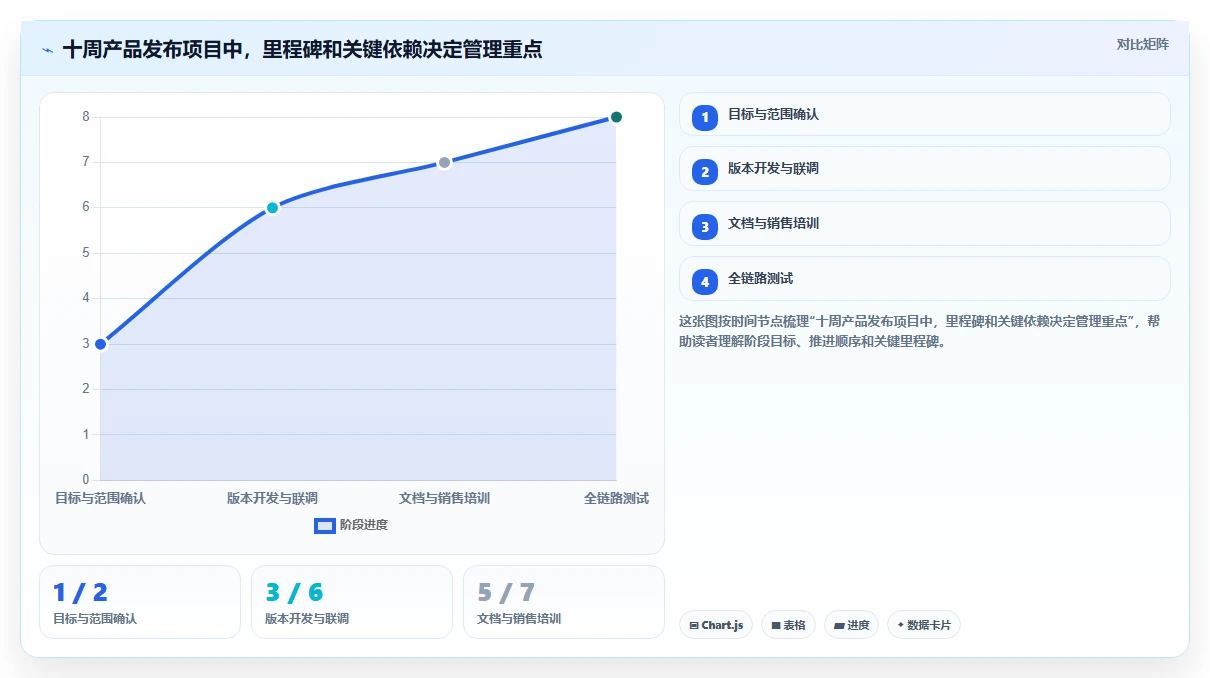Select step 4 全链路测试 in the list
1210x678 pixels.
point(924,279)
